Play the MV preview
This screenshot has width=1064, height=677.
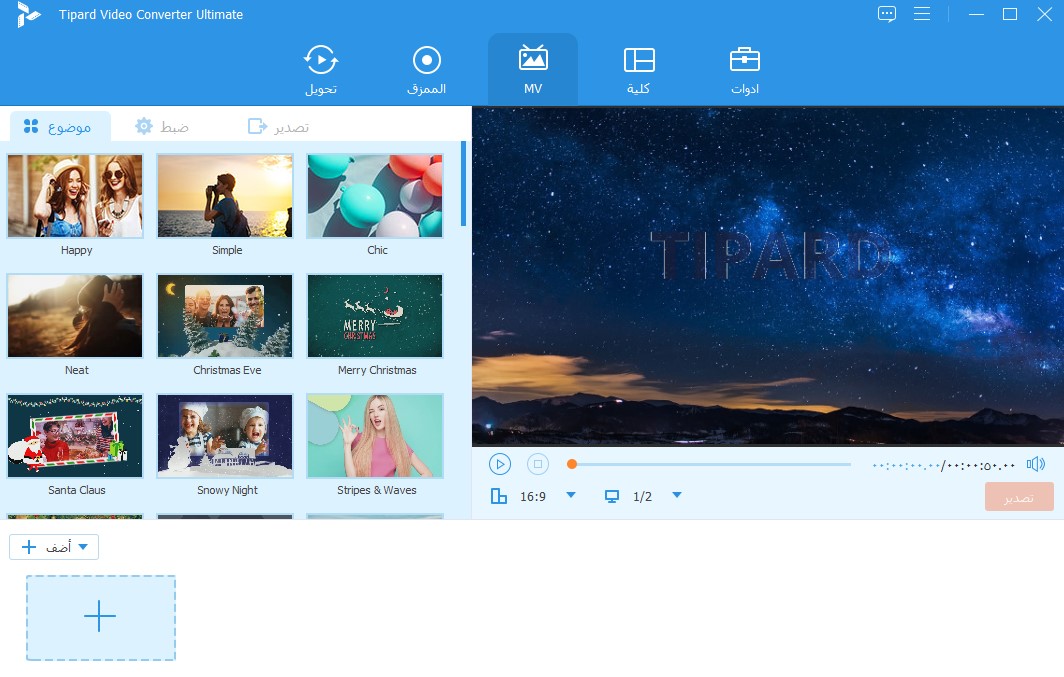pos(500,464)
